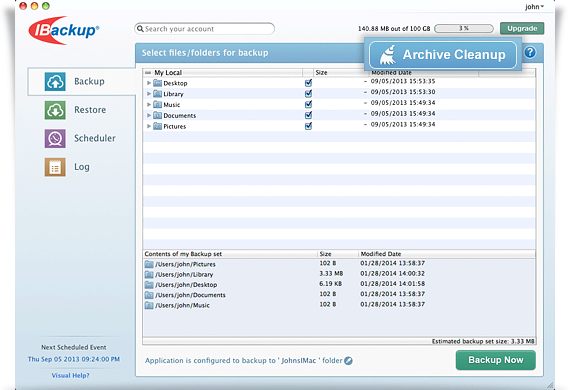Select the Documents folder icon

[157, 116]
